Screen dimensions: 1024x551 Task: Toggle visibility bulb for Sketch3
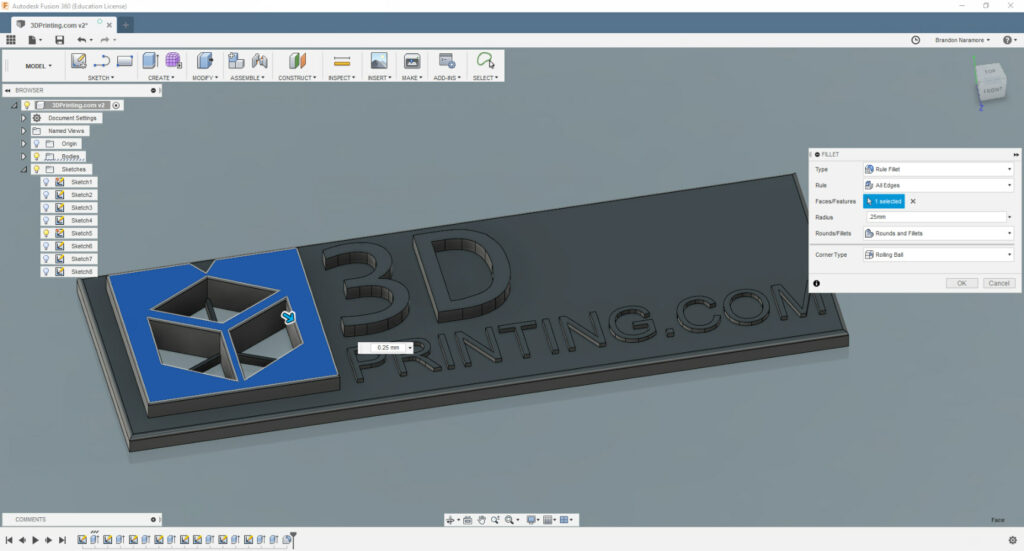pos(46,208)
